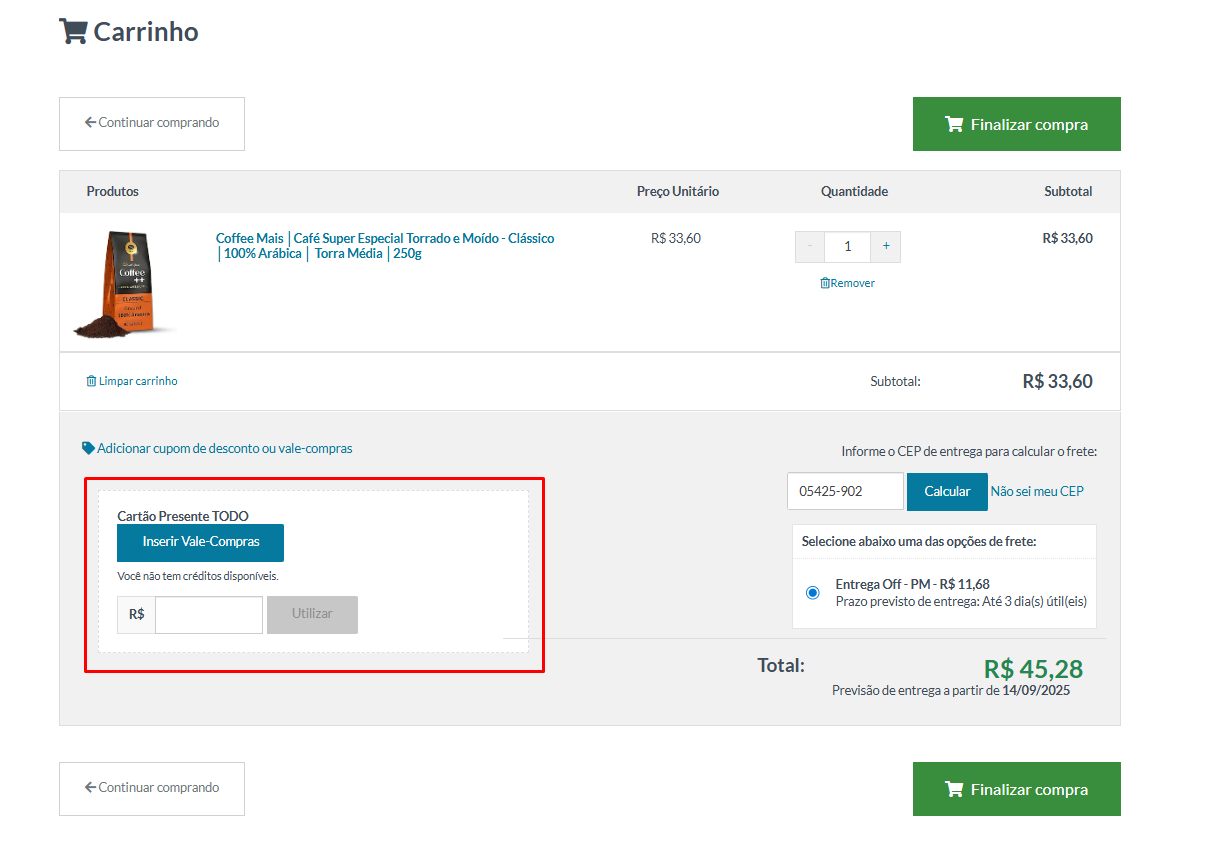Click the trash icon beside Limpar carrinho

pos(92,381)
